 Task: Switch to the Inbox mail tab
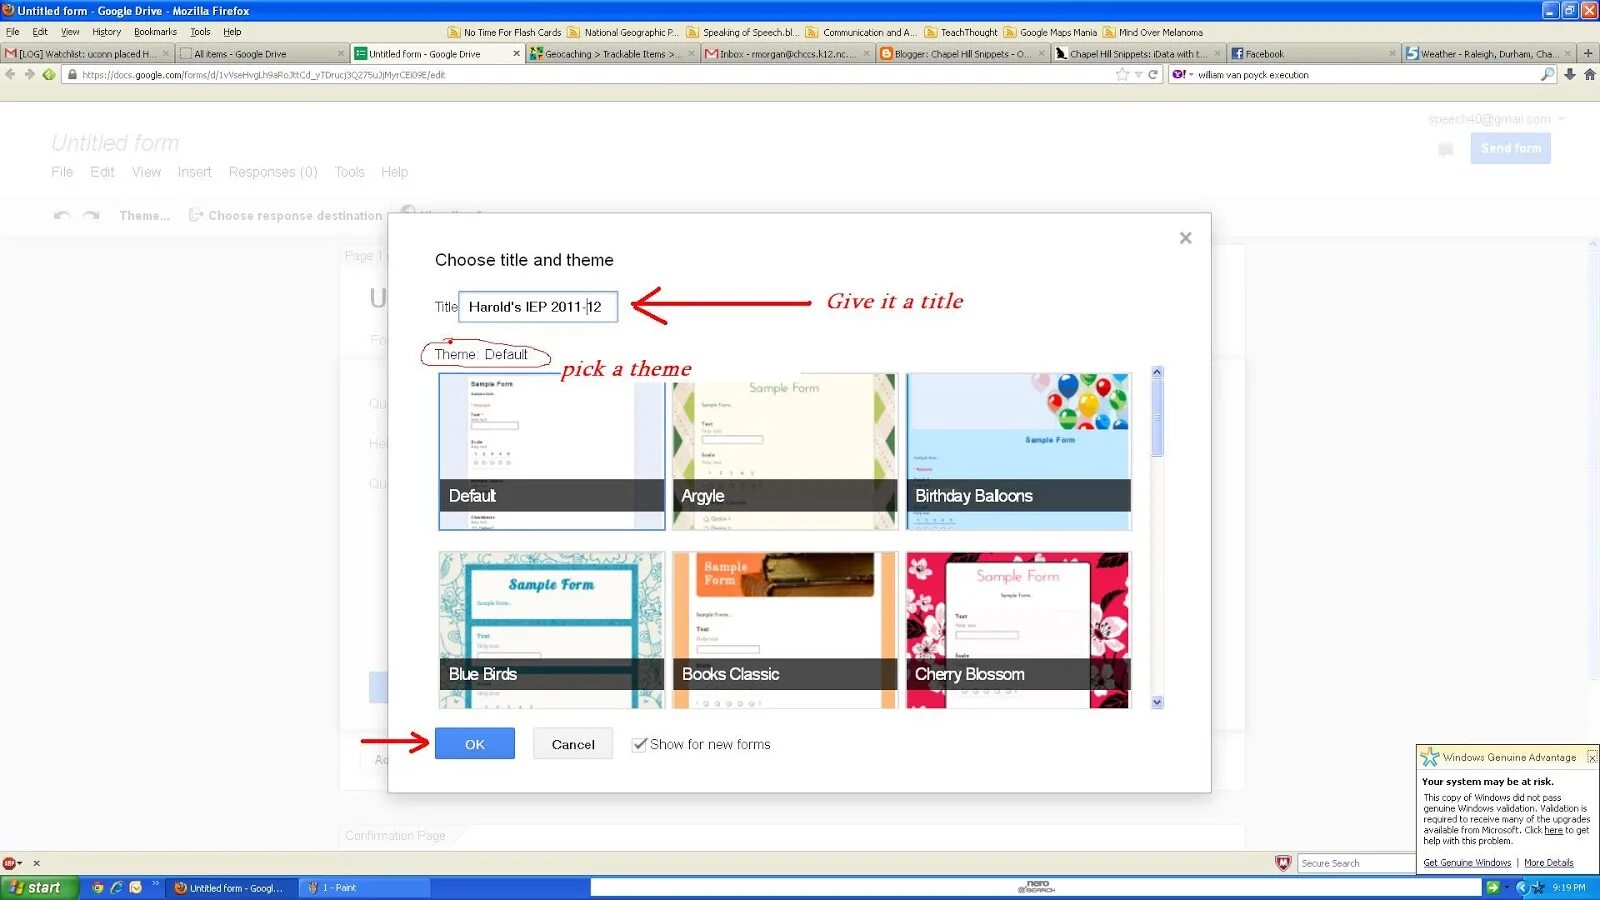click(787, 54)
